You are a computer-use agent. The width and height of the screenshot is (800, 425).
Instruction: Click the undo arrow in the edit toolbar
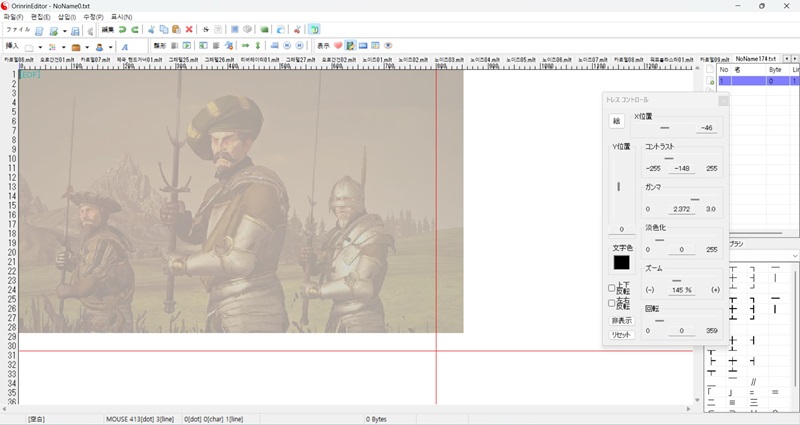click(x=122, y=30)
